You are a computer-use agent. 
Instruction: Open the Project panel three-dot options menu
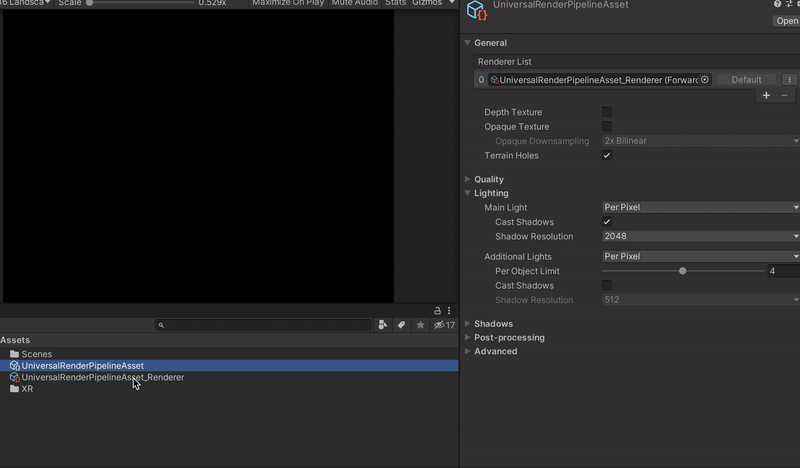449,310
